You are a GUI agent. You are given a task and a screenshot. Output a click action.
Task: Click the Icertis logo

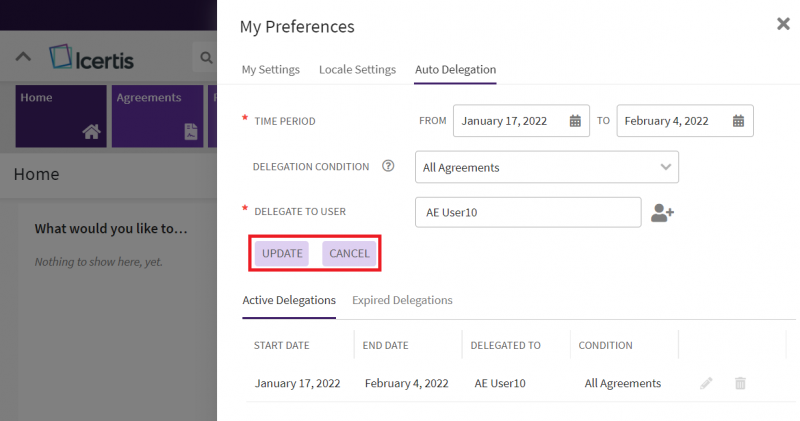coord(91,58)
